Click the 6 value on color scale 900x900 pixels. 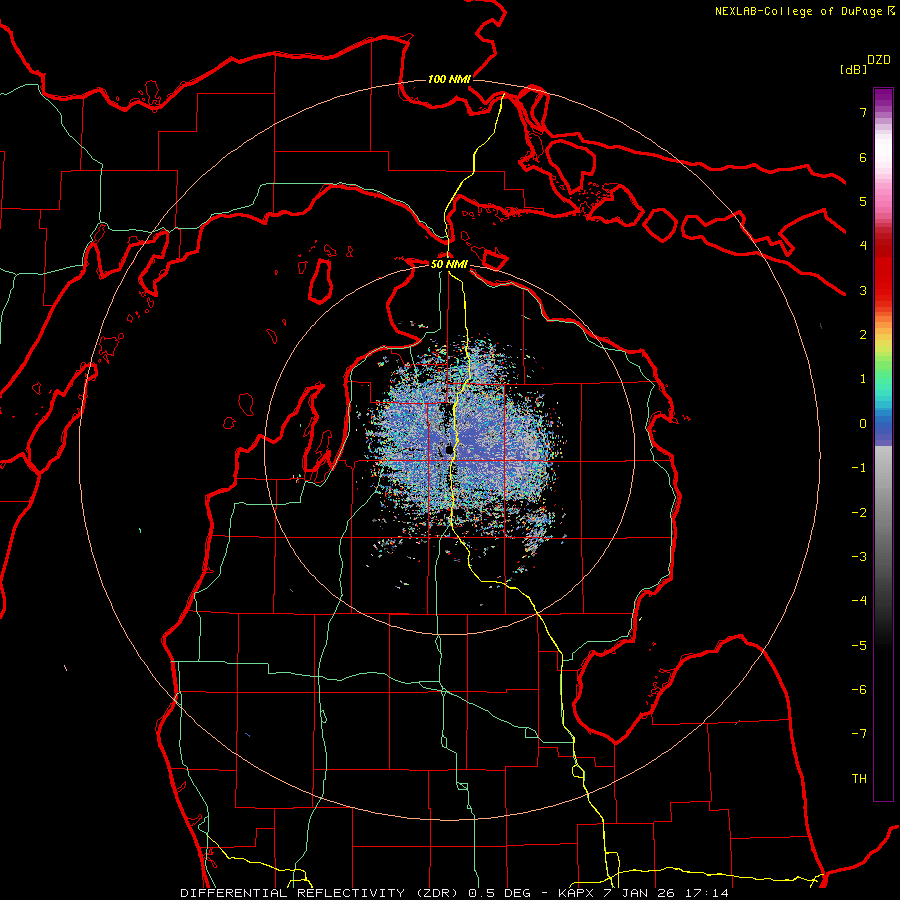863,157
